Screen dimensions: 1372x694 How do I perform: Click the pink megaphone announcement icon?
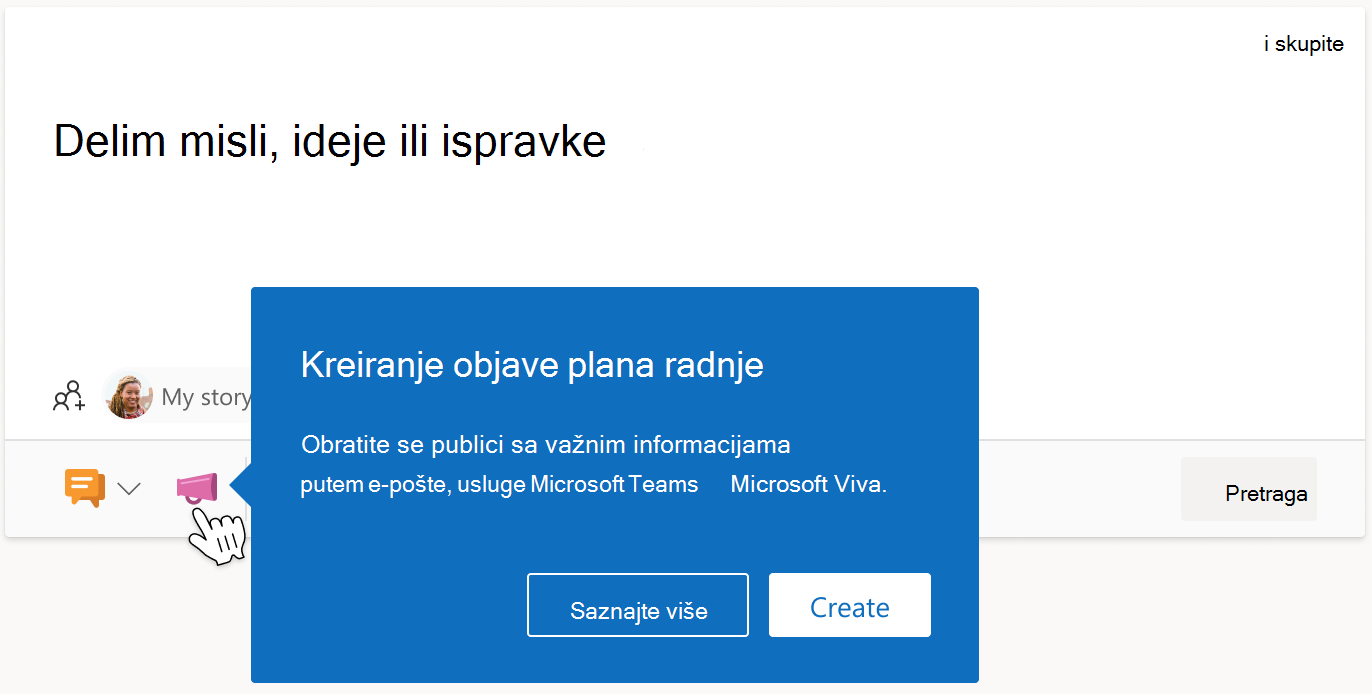coord(196,488)
